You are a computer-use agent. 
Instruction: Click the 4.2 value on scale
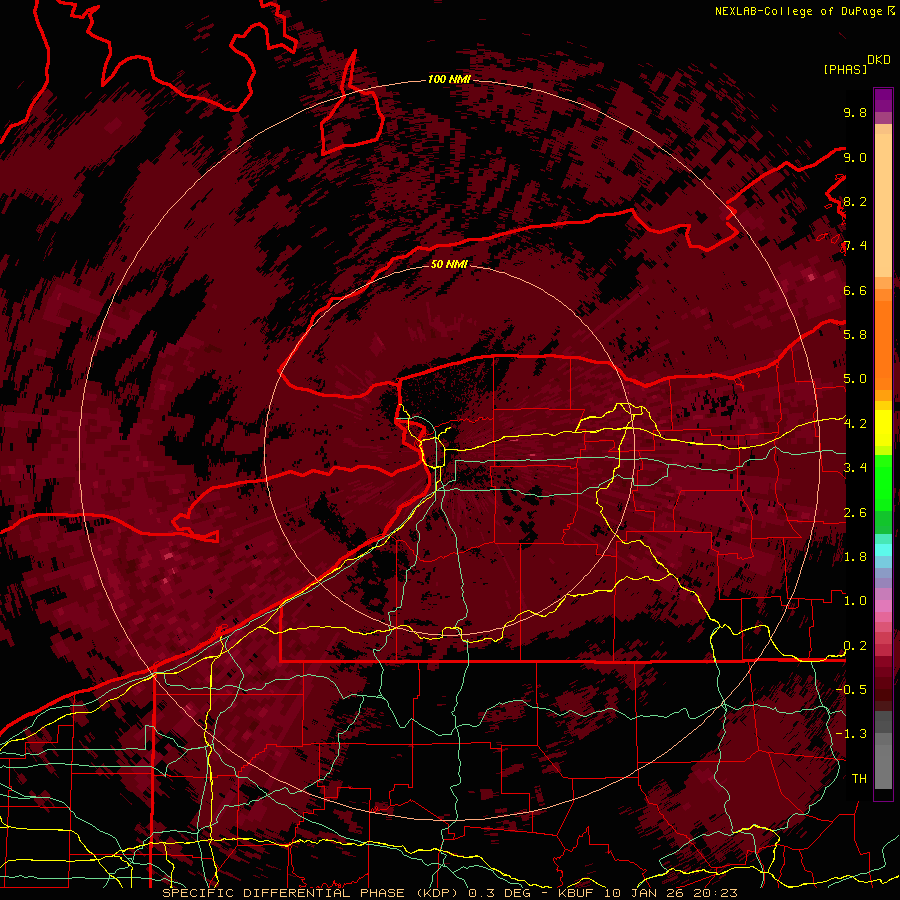coord(855,424)
